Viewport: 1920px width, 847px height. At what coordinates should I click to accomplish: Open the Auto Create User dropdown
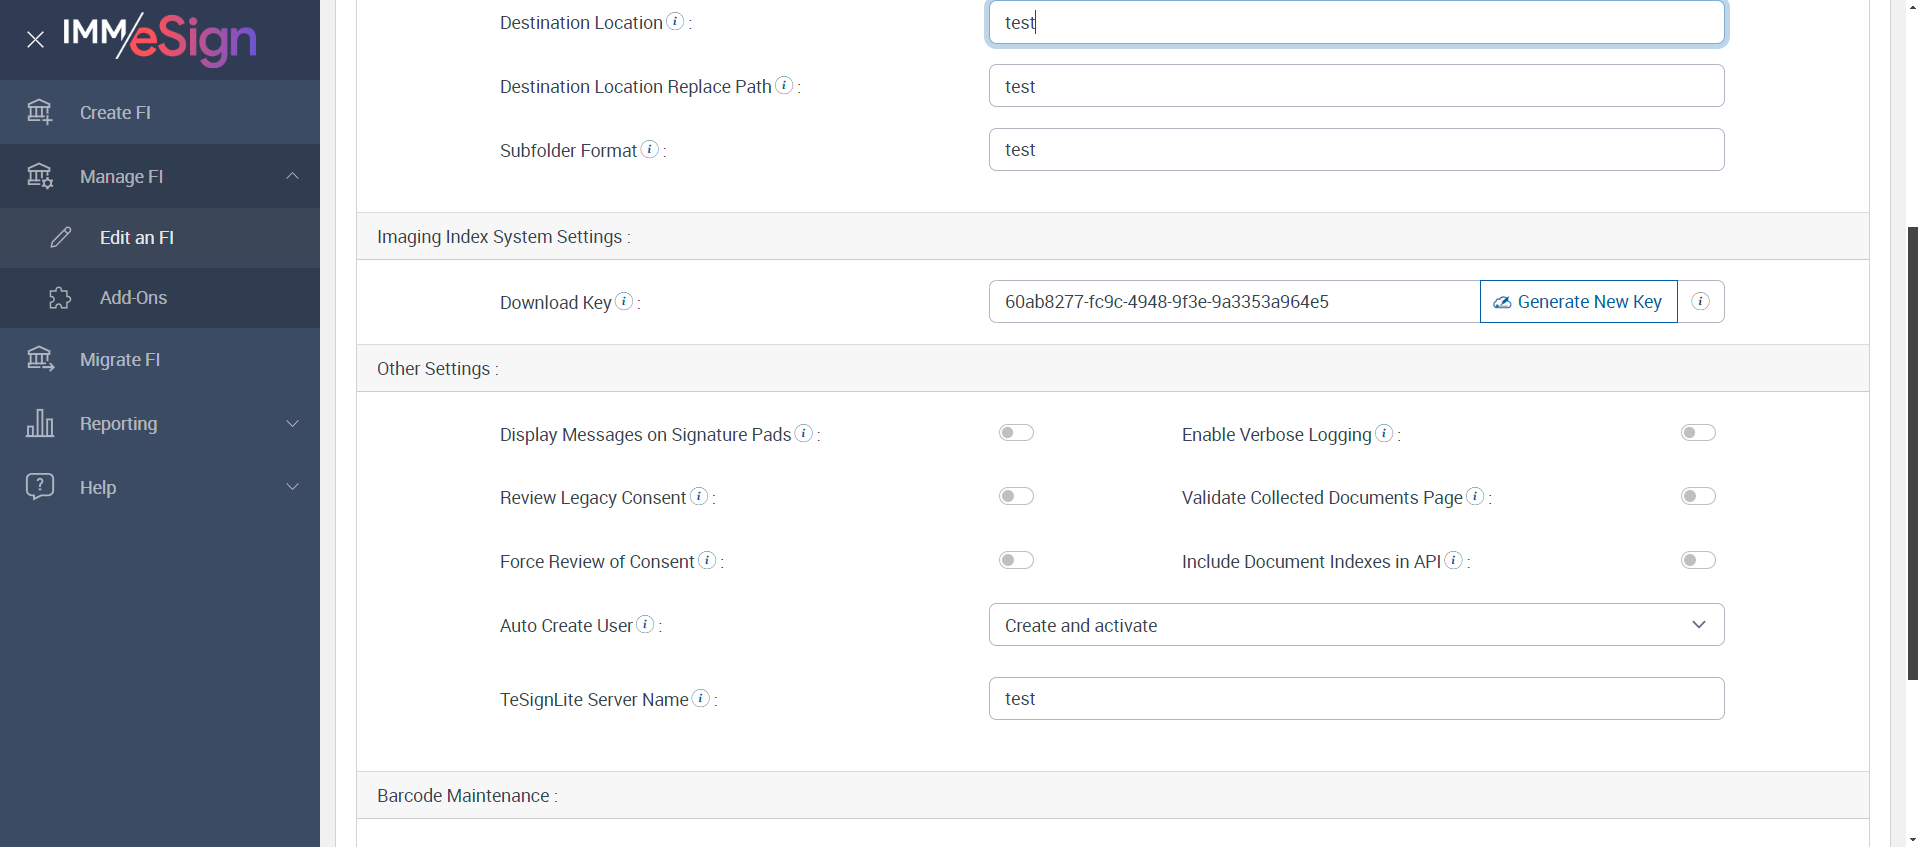coord(1356,625)
